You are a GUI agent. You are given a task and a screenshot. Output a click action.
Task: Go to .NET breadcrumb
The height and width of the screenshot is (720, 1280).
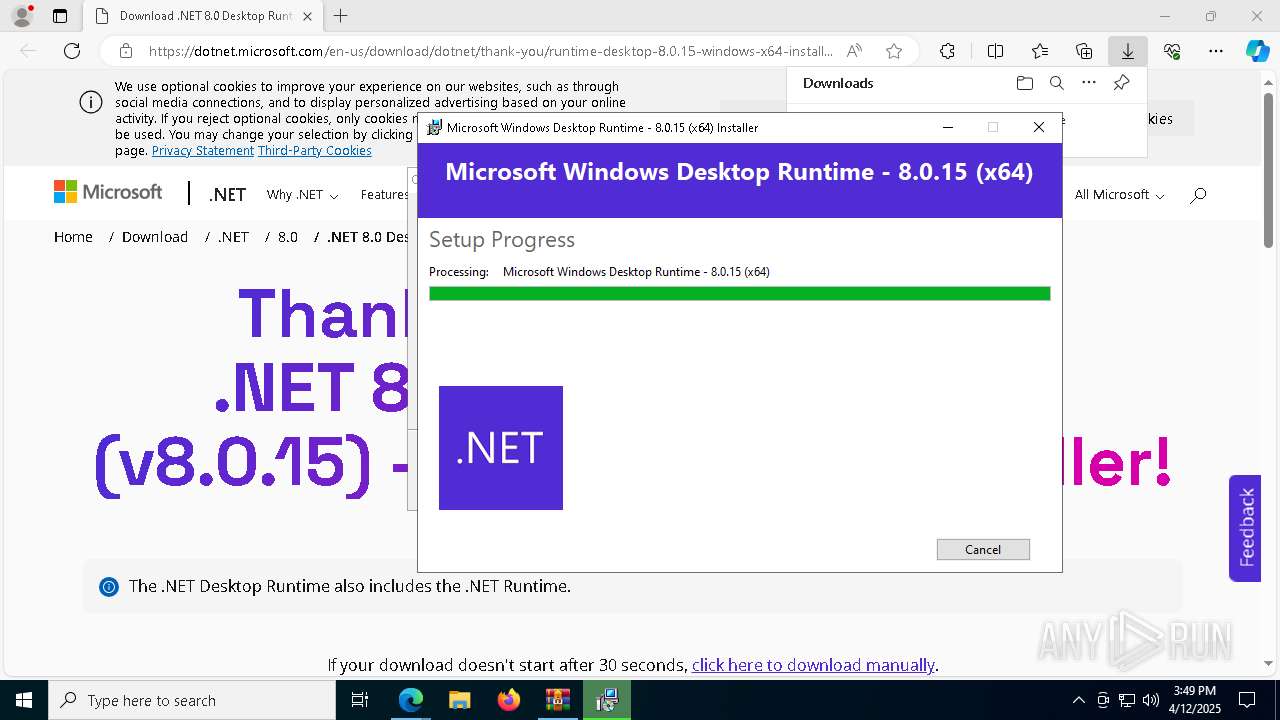pyautogui.click(x=233, y=237)
